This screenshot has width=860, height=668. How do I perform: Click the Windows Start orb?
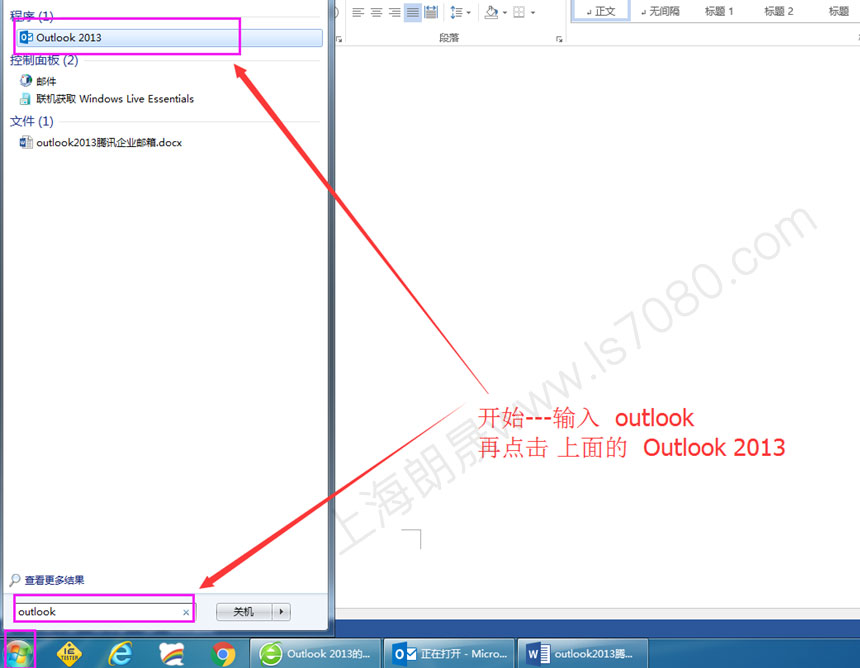tap(19, 653)
